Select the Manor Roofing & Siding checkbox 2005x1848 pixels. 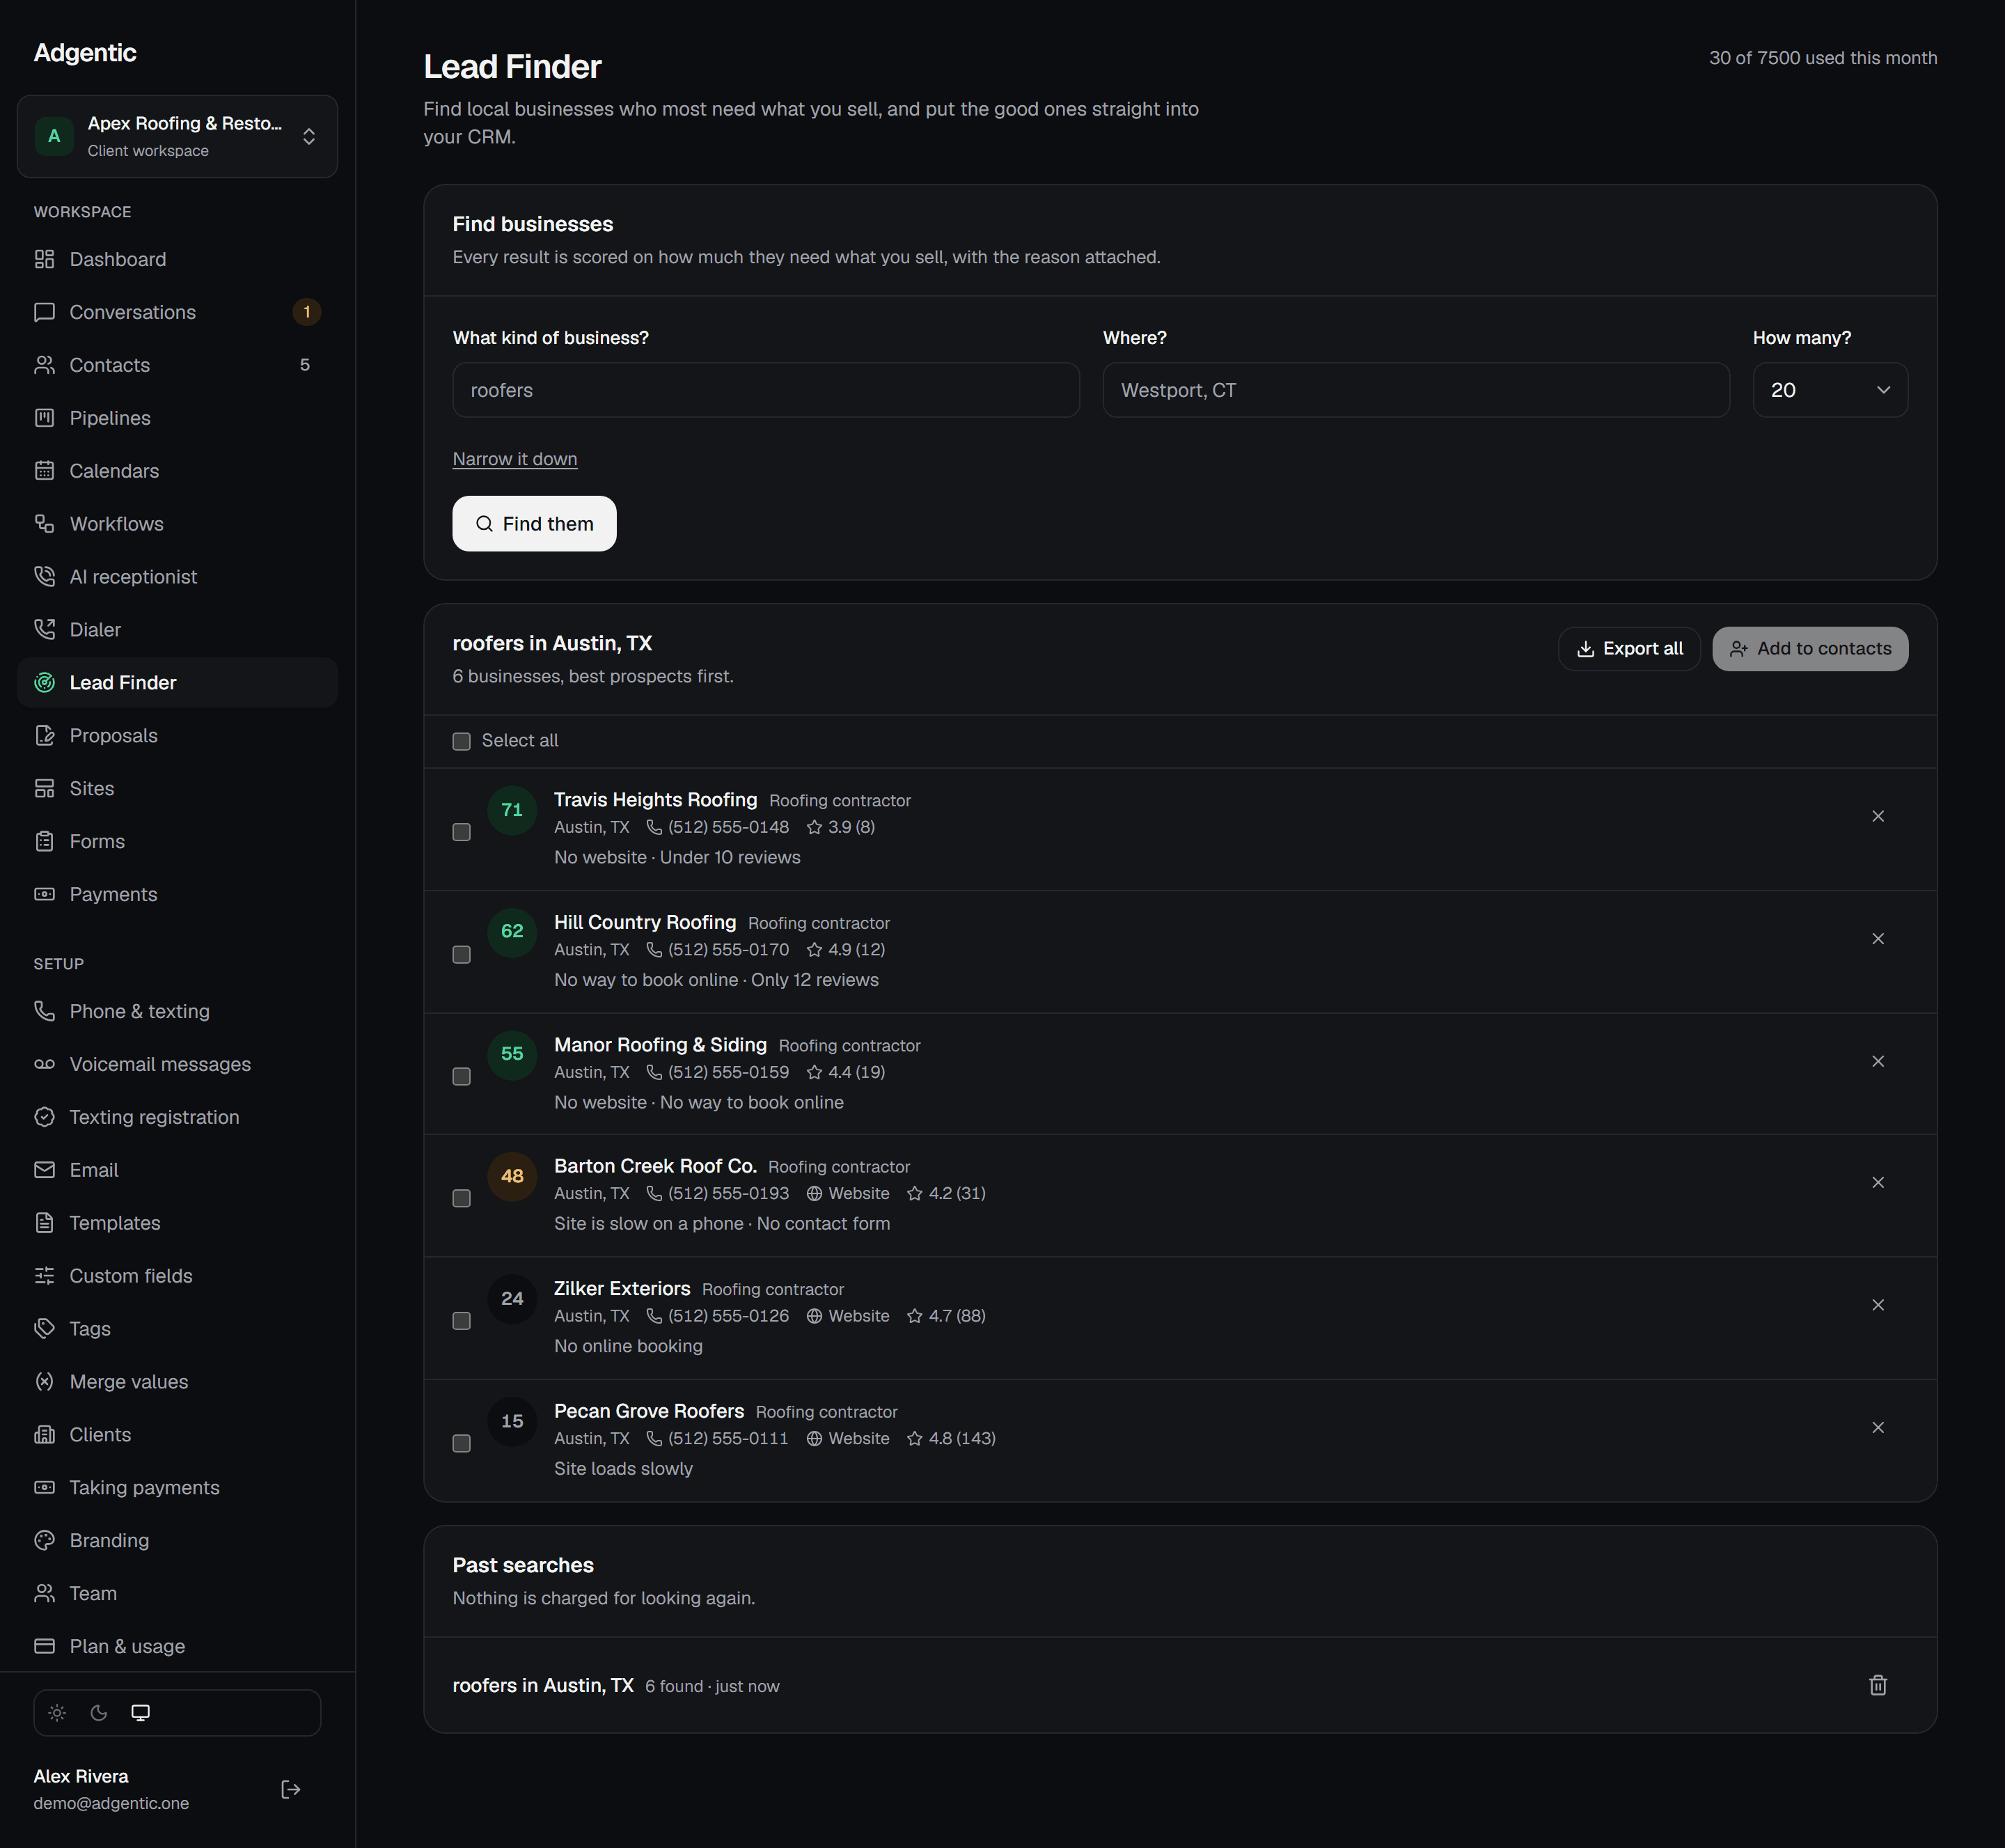461,1076
